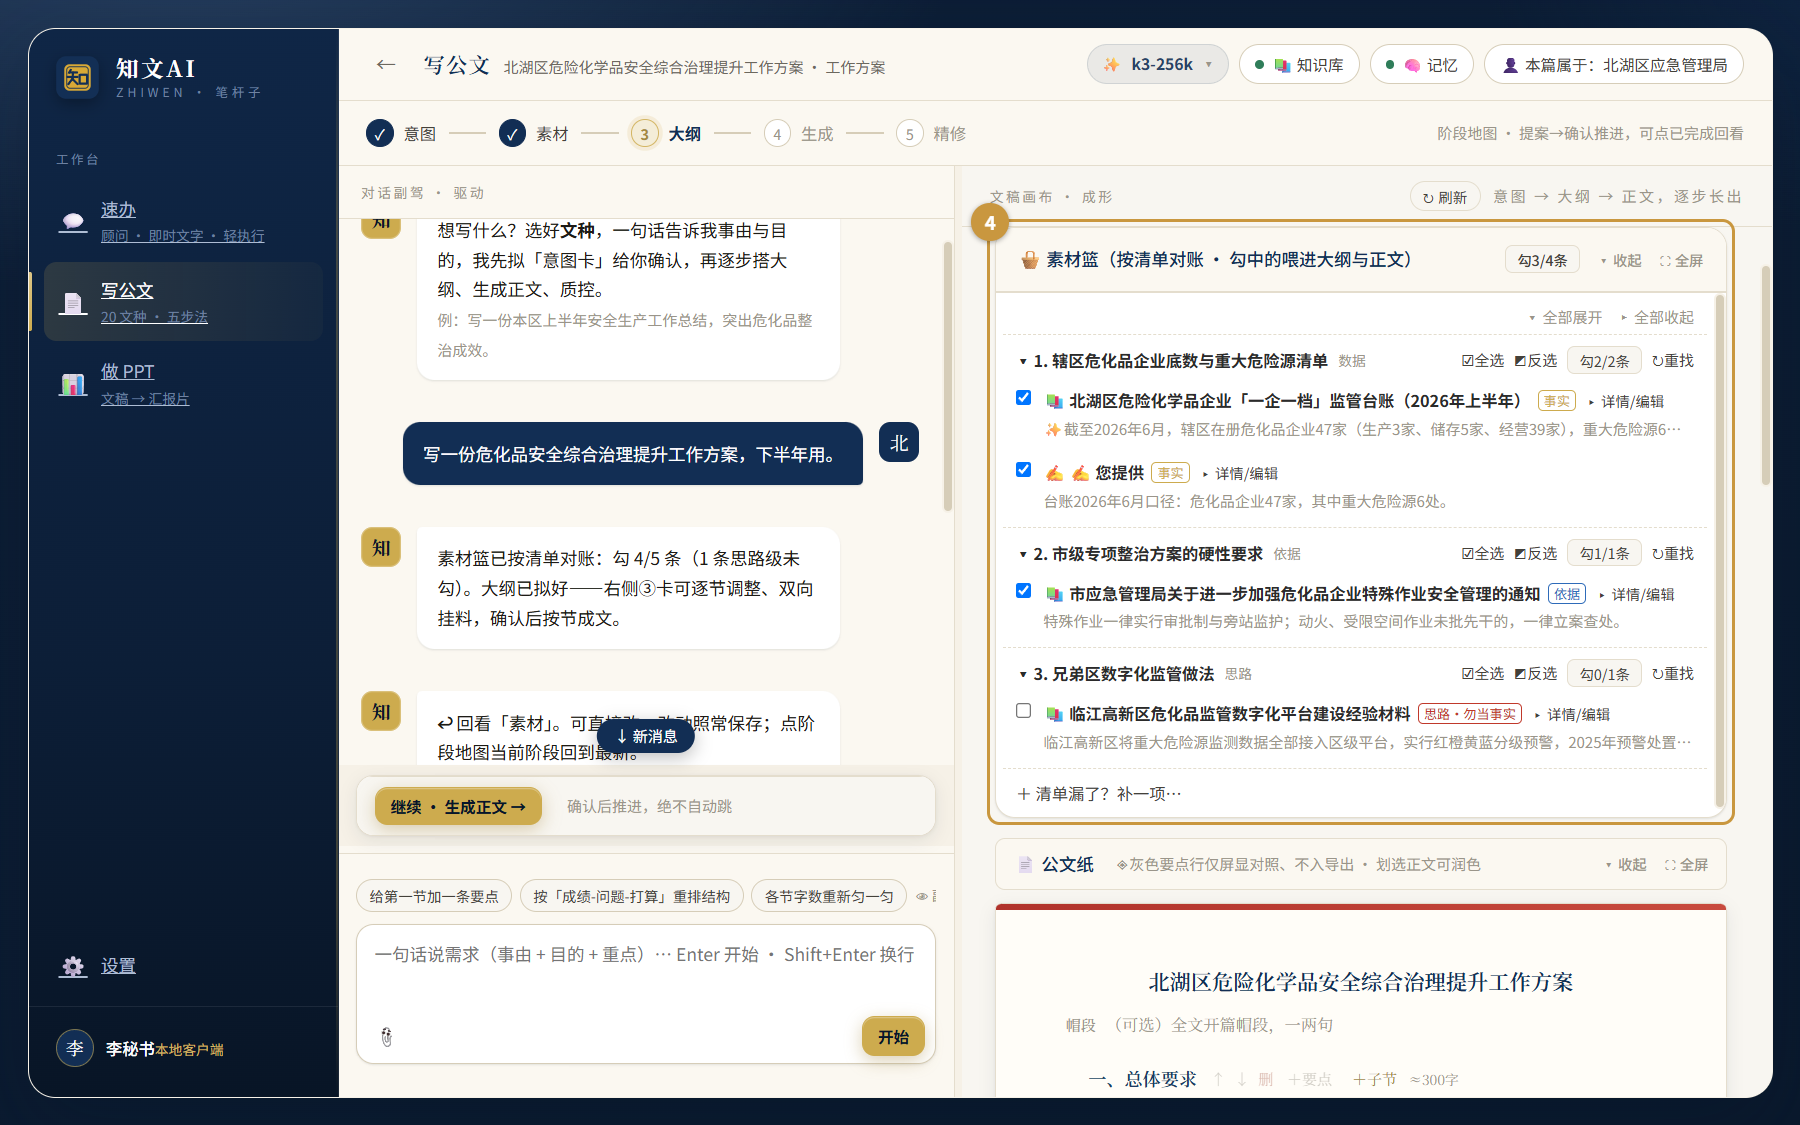Image resolution: width=1800 pixels, height=1125 pixels.
Task: Click chip 给第一节加一条要点
Action: click(434, 896)
